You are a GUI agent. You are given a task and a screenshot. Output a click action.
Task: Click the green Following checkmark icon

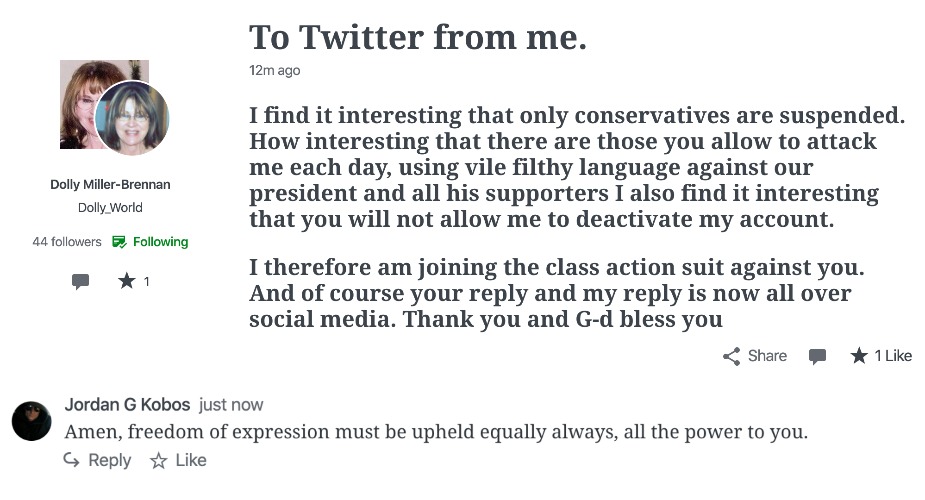(x=119, y=242)
